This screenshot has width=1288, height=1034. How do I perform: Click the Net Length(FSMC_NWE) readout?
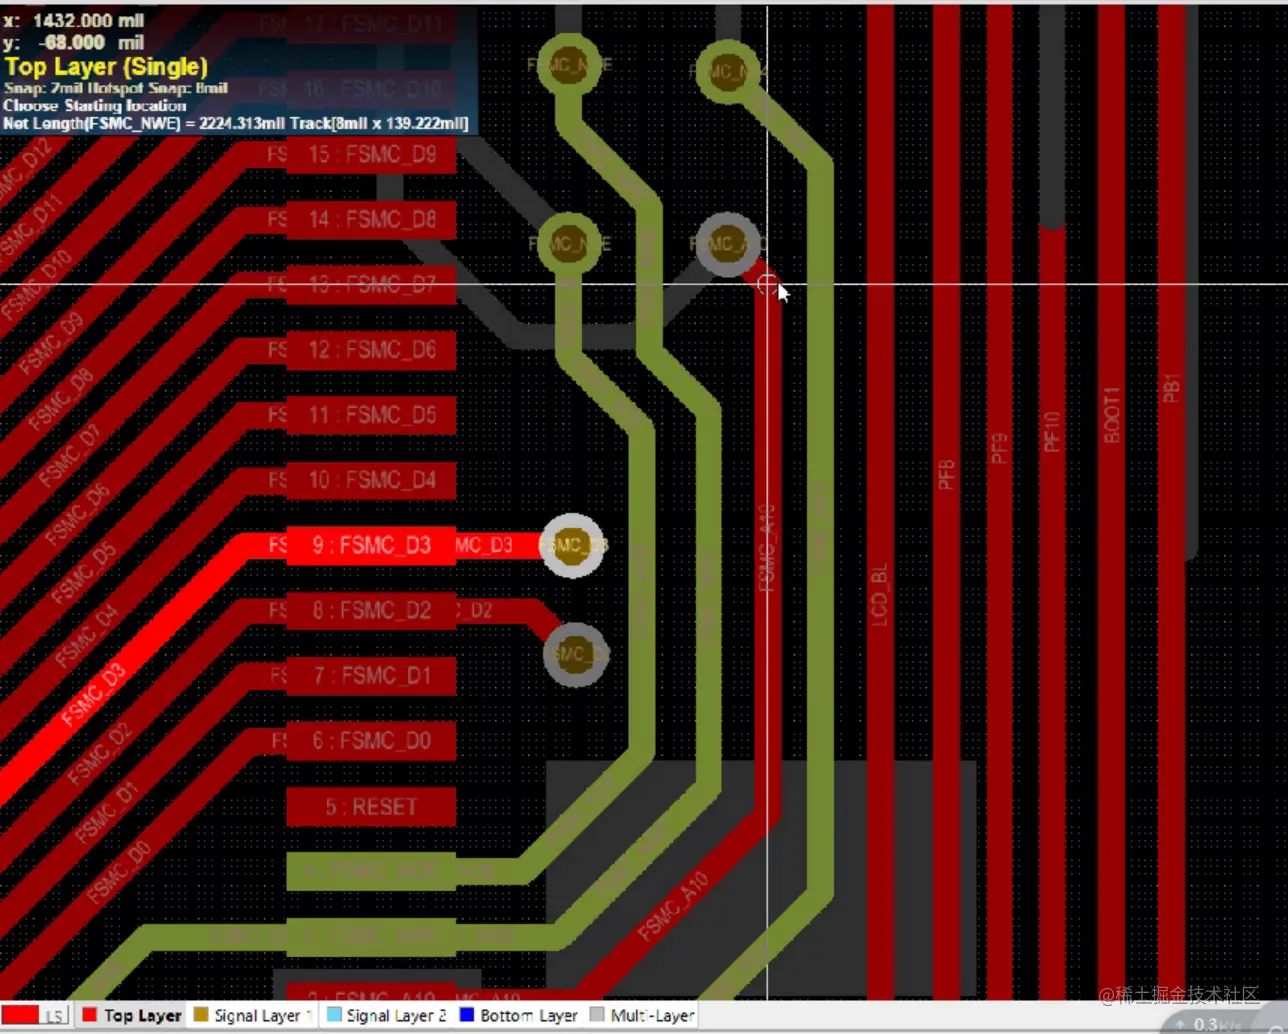point(235,124)
